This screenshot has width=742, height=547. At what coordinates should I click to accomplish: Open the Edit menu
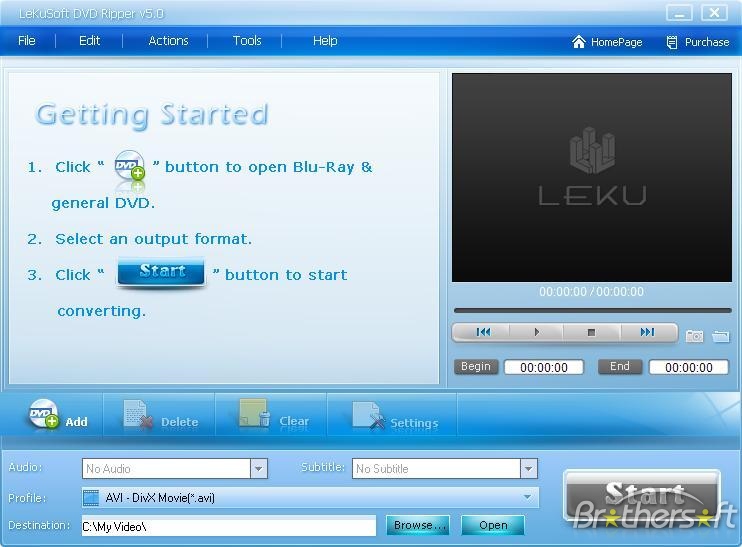point(89,41)
